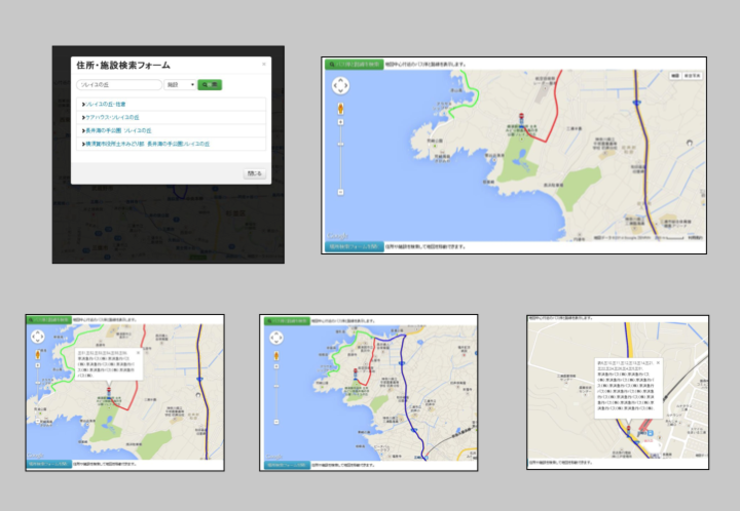
Task: Type in the ソレイユの丘 search input field
Action: pos(119,85)
